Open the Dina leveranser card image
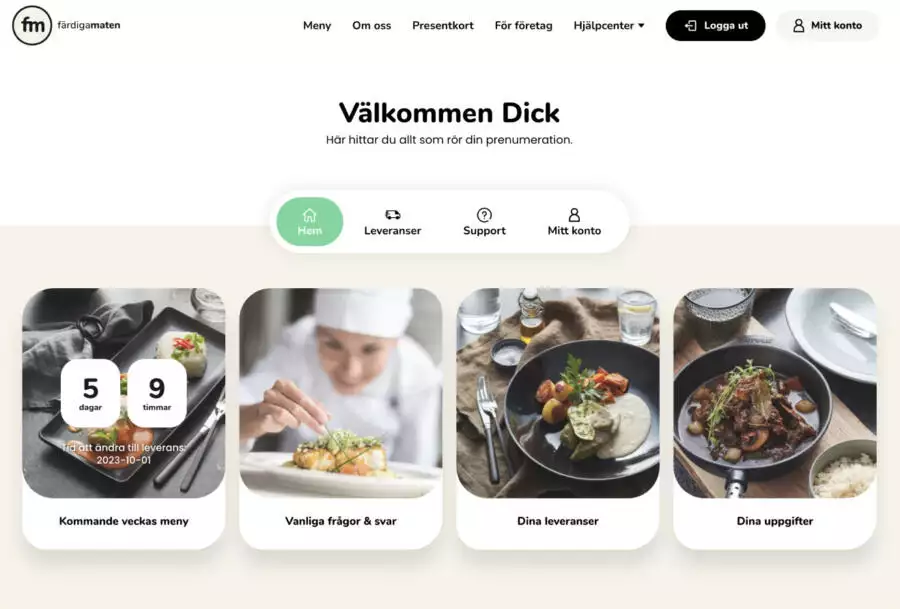 pos(557,393)
